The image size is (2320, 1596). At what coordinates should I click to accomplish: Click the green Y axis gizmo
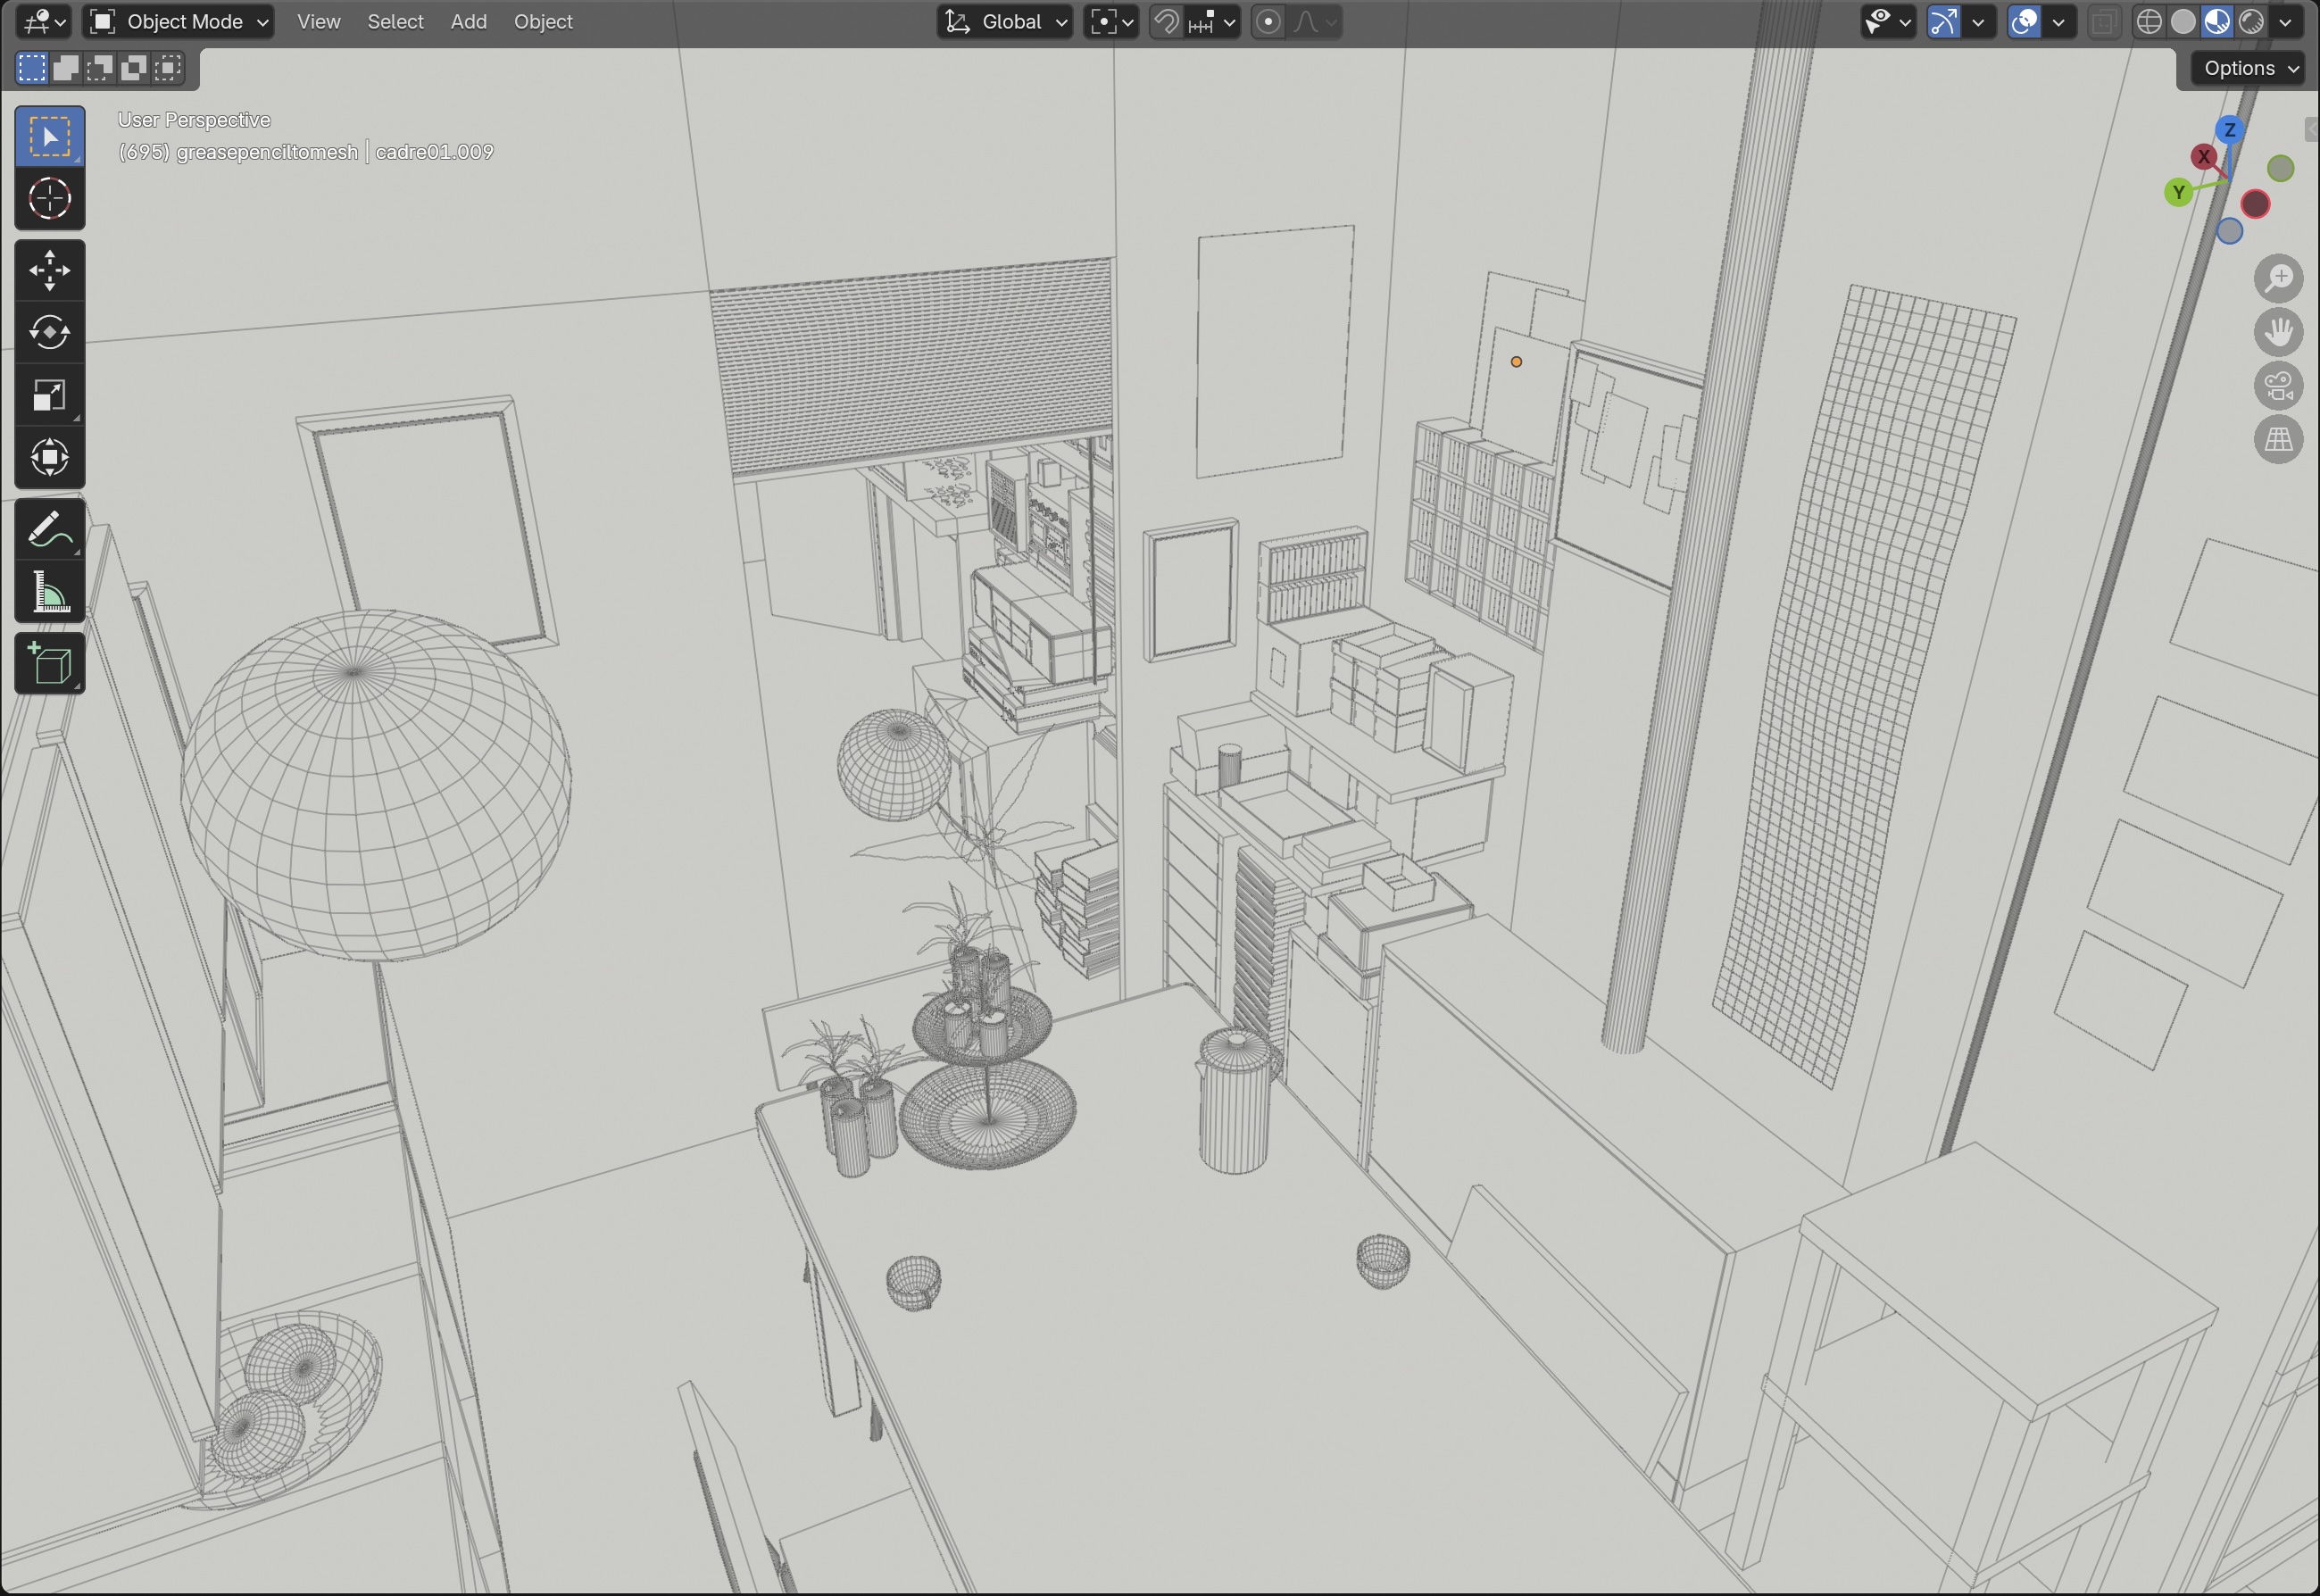pyautogui.click(x=2178, y=193)
